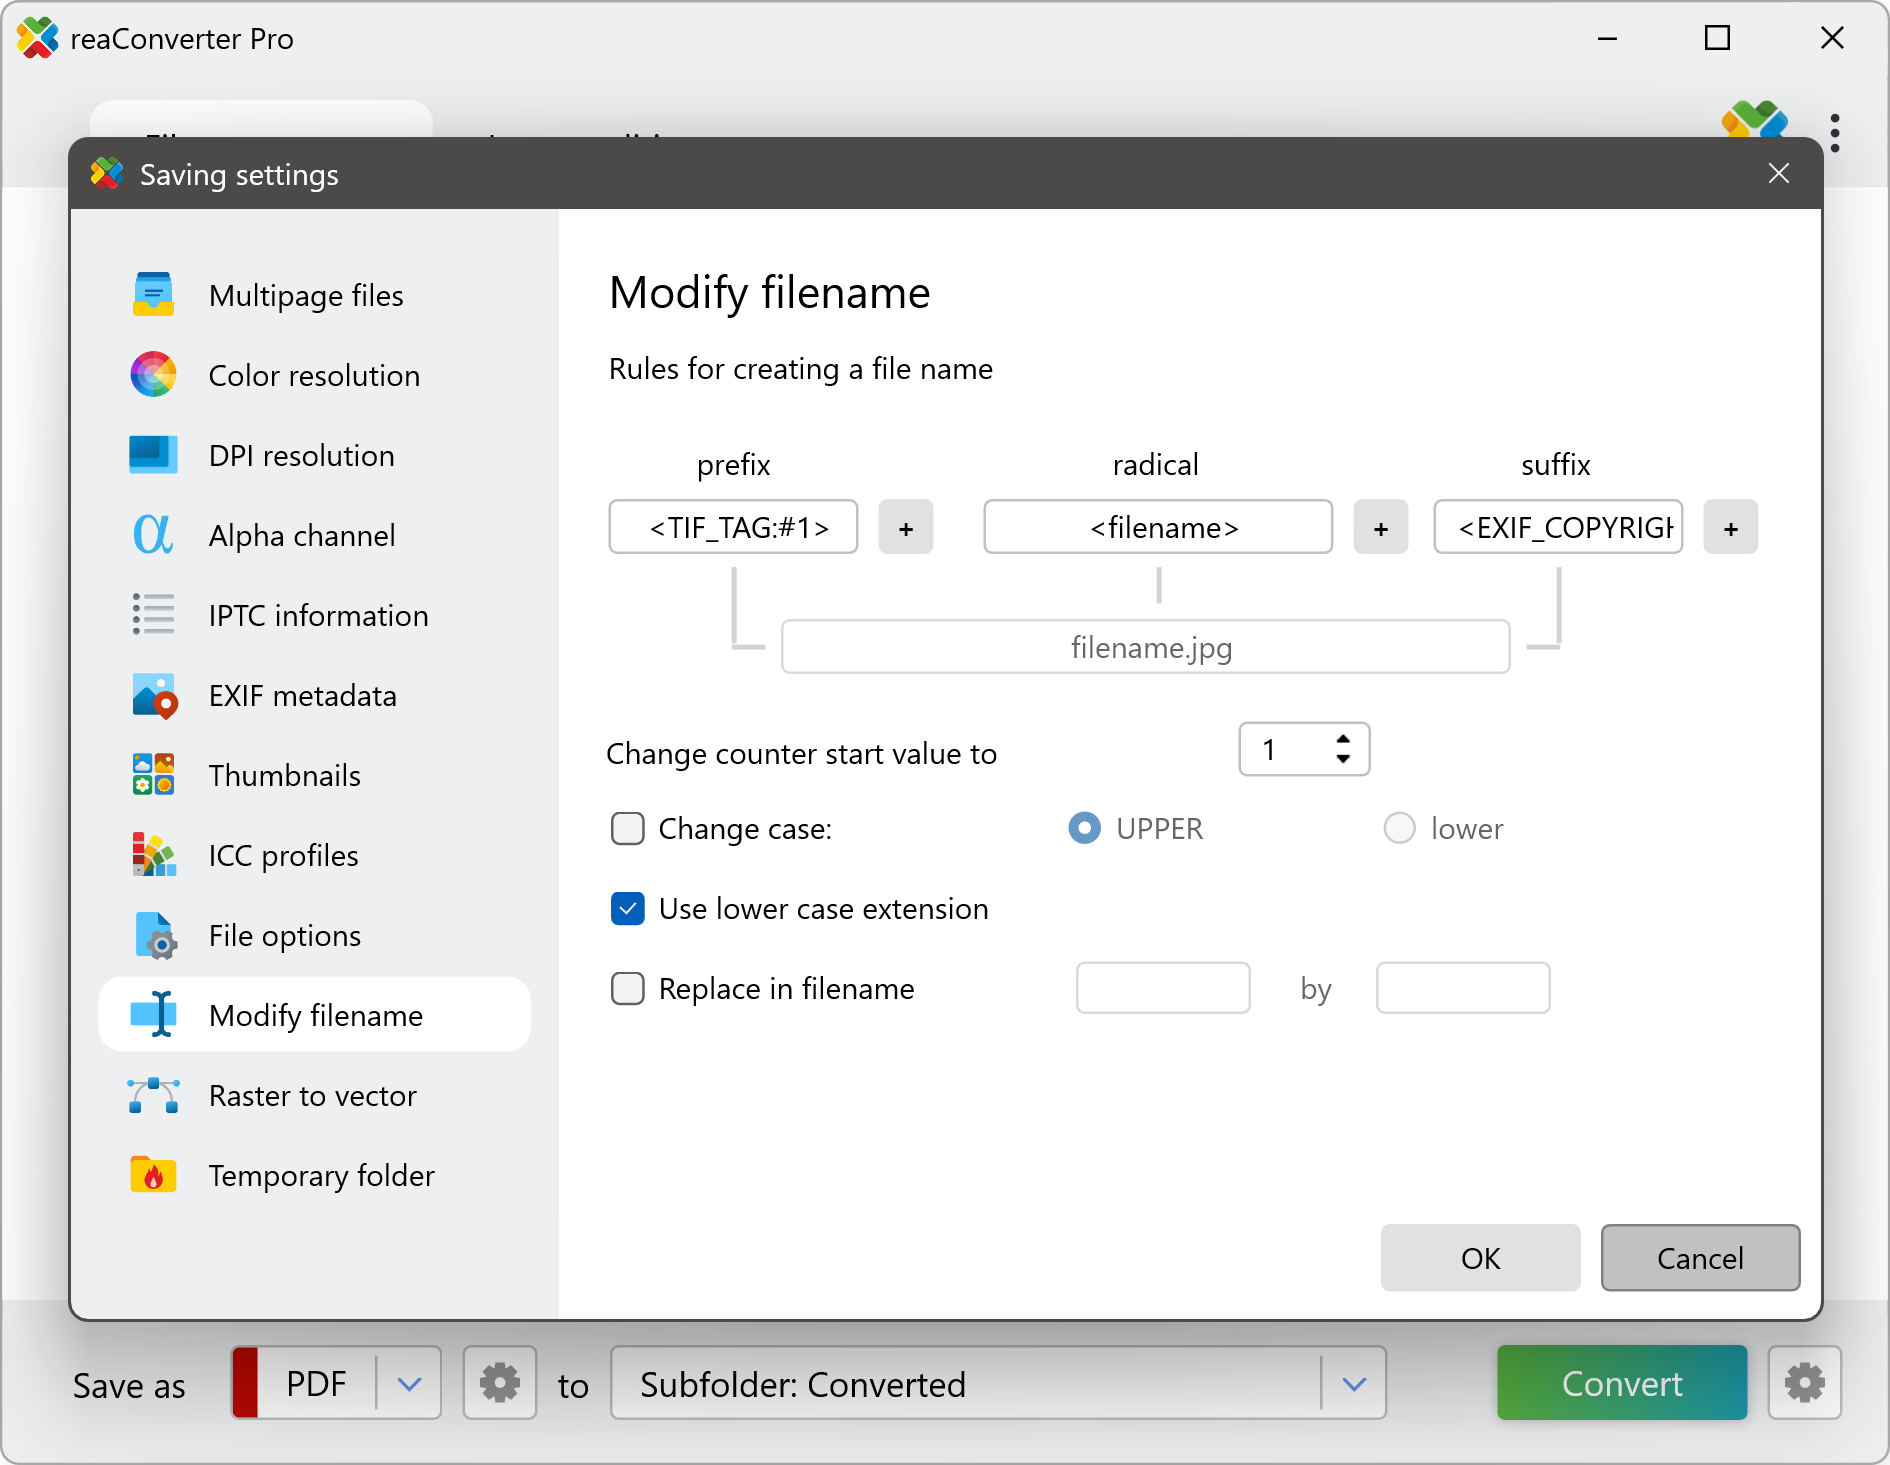Switch to File options section
Screen dimensions: 1890x1465
coord(285,935)
